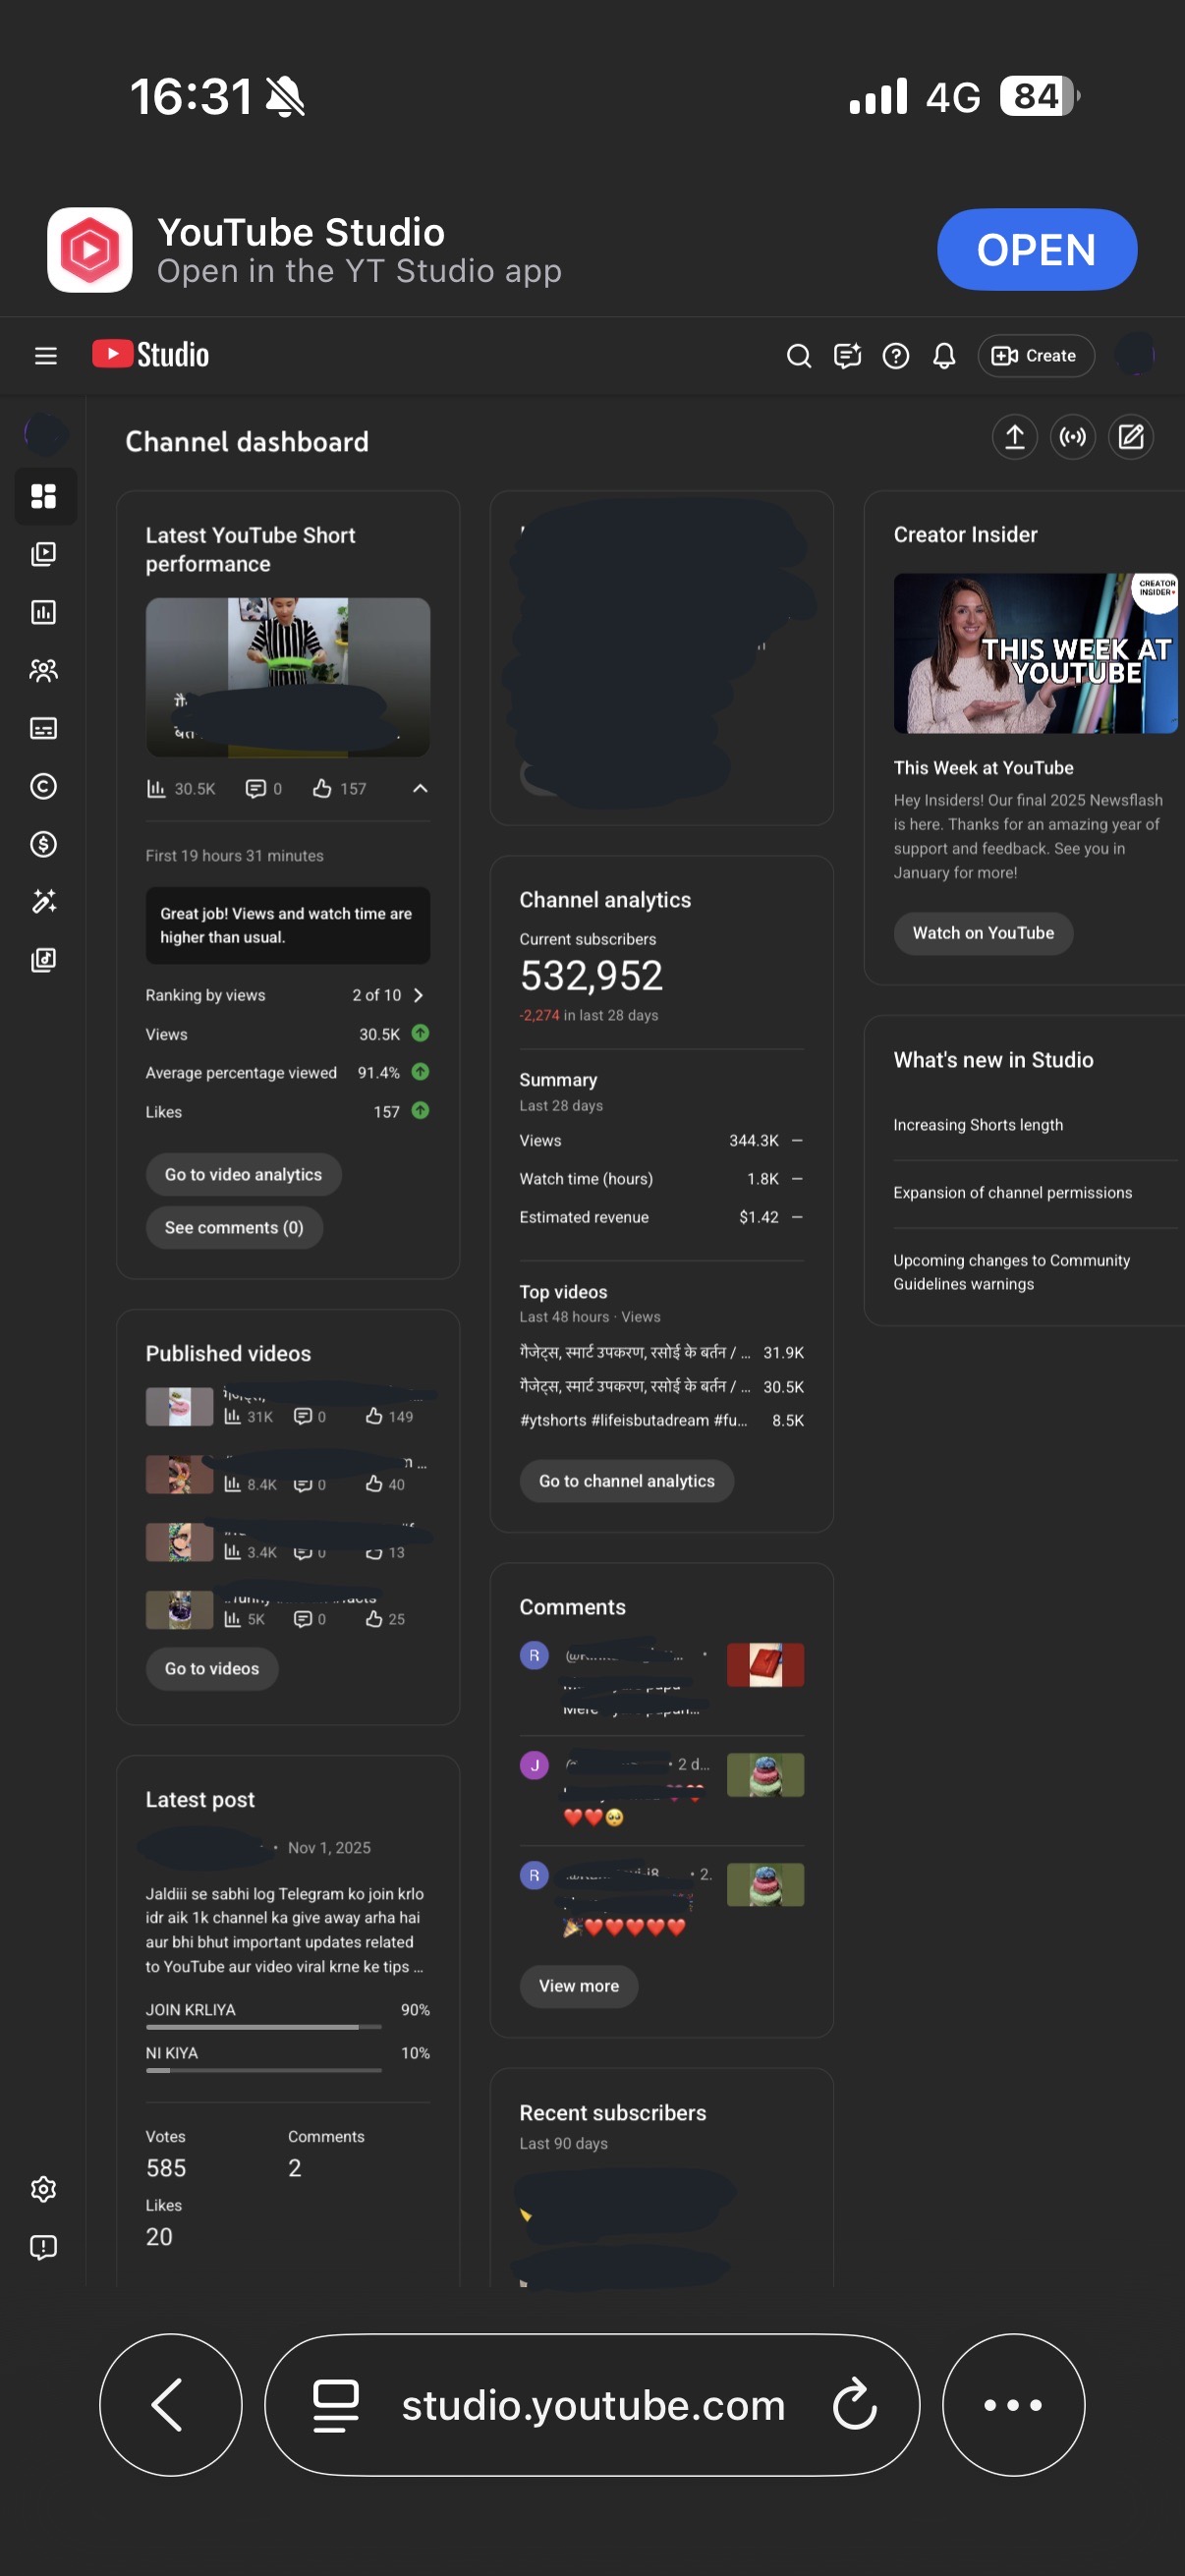
Task: Click the JOIN KRLIYA poll result bar
Action: [x=264, y=2026]
